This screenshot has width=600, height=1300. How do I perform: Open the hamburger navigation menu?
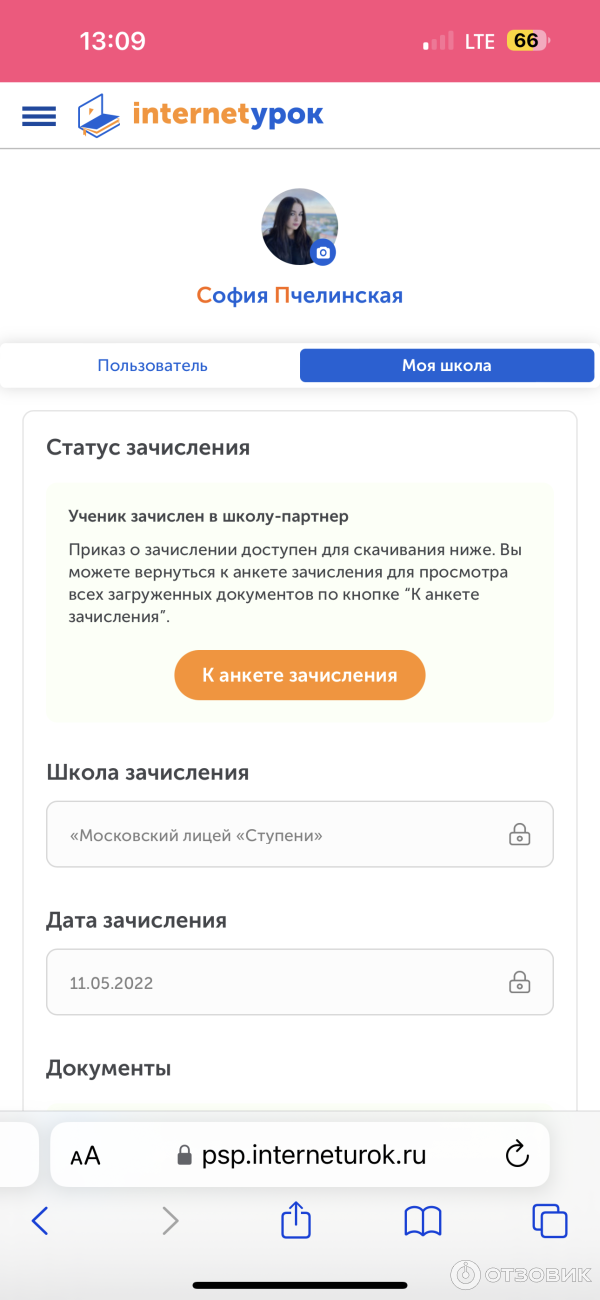[x=39, y=116]
